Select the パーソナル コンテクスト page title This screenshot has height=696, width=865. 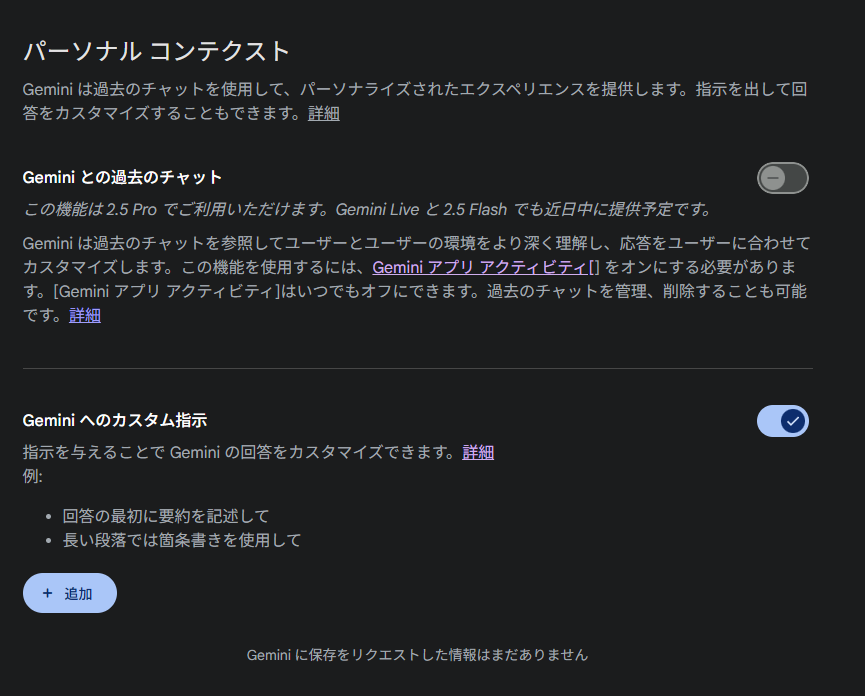pos(157,51)
